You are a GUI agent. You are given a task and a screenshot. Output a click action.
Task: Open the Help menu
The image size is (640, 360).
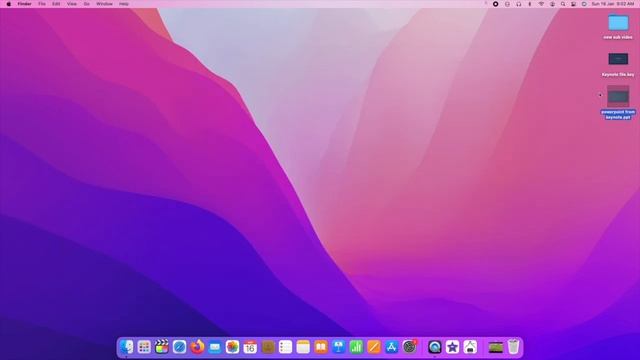point(124,4)
